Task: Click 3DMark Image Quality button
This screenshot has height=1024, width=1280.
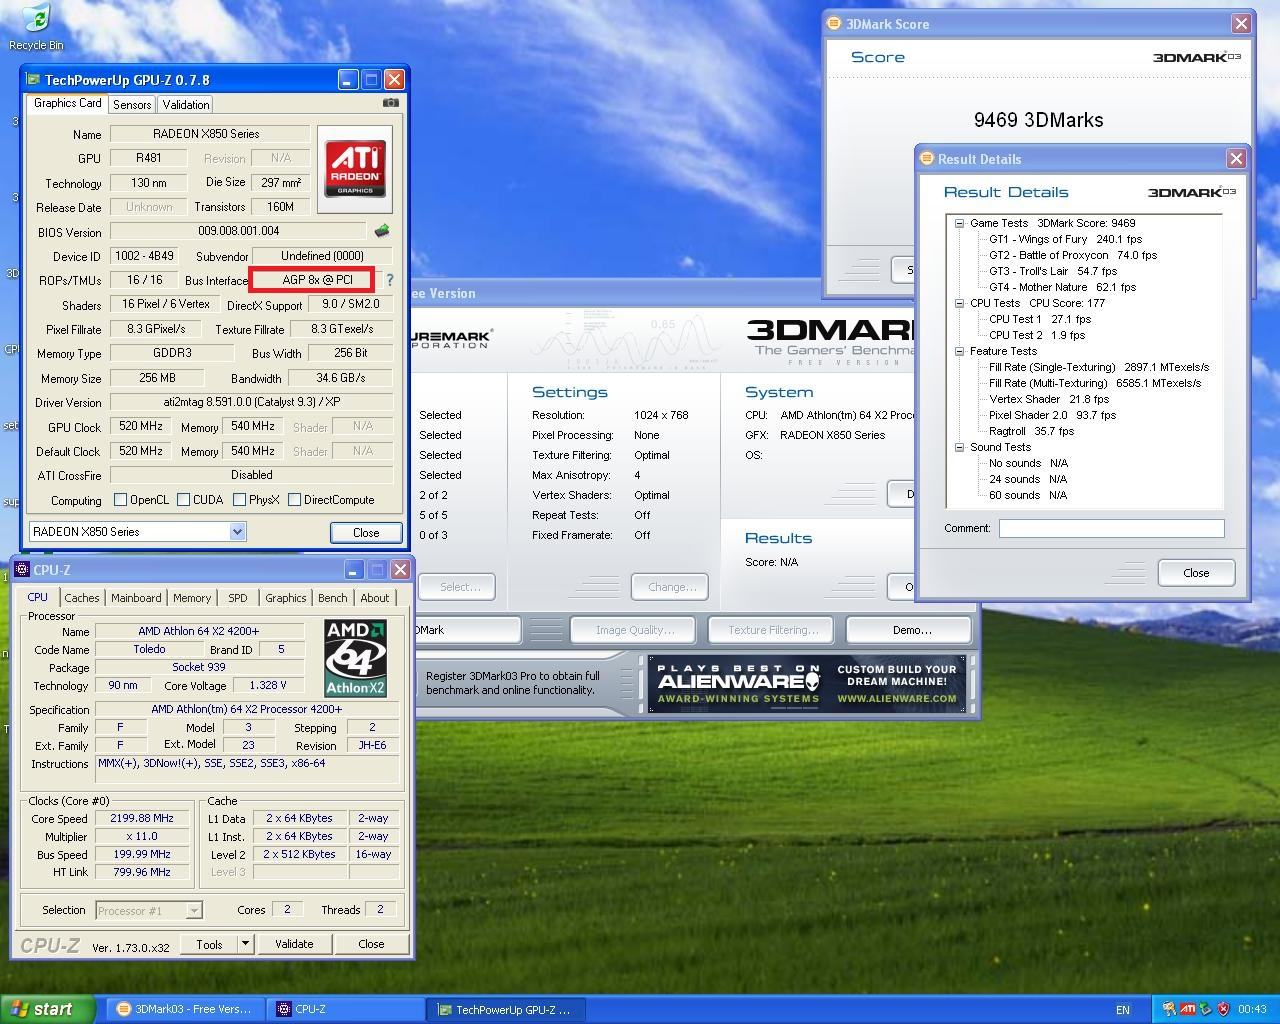Action: click(x=635, y=630)
